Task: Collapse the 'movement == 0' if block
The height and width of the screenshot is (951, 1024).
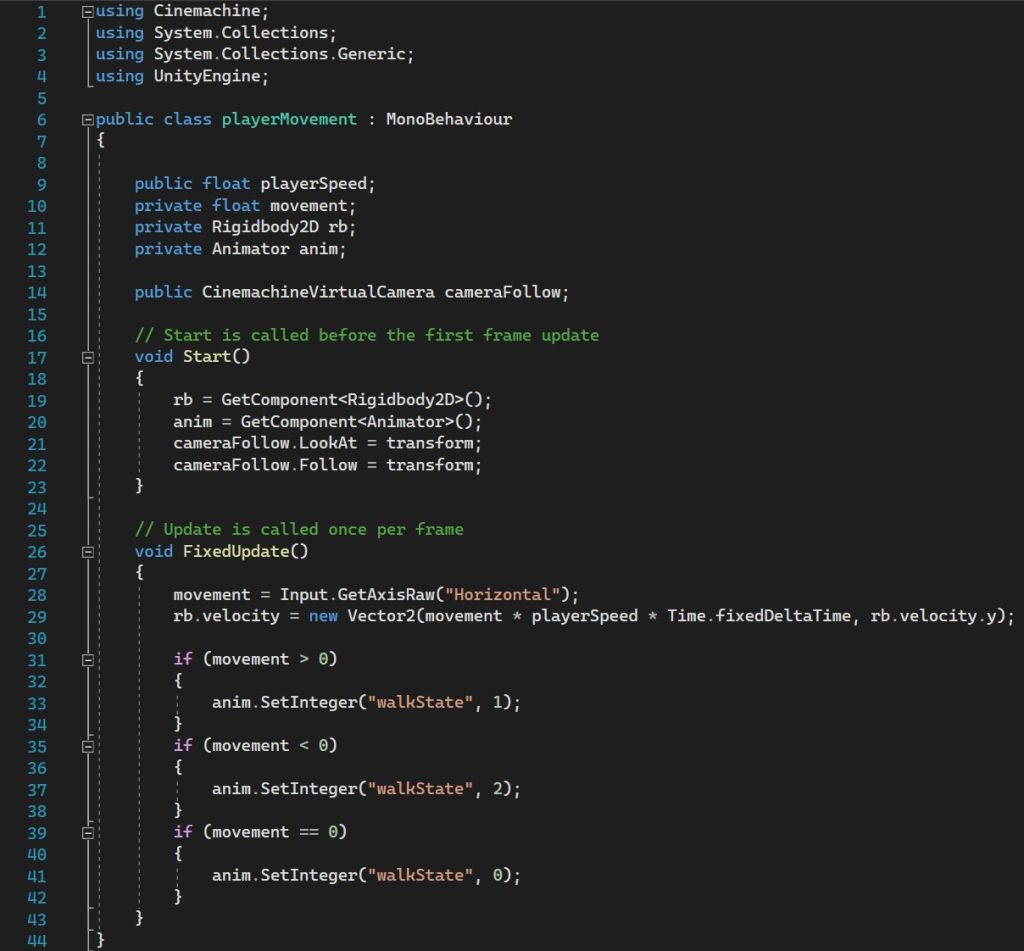Action: coord(88,832)
